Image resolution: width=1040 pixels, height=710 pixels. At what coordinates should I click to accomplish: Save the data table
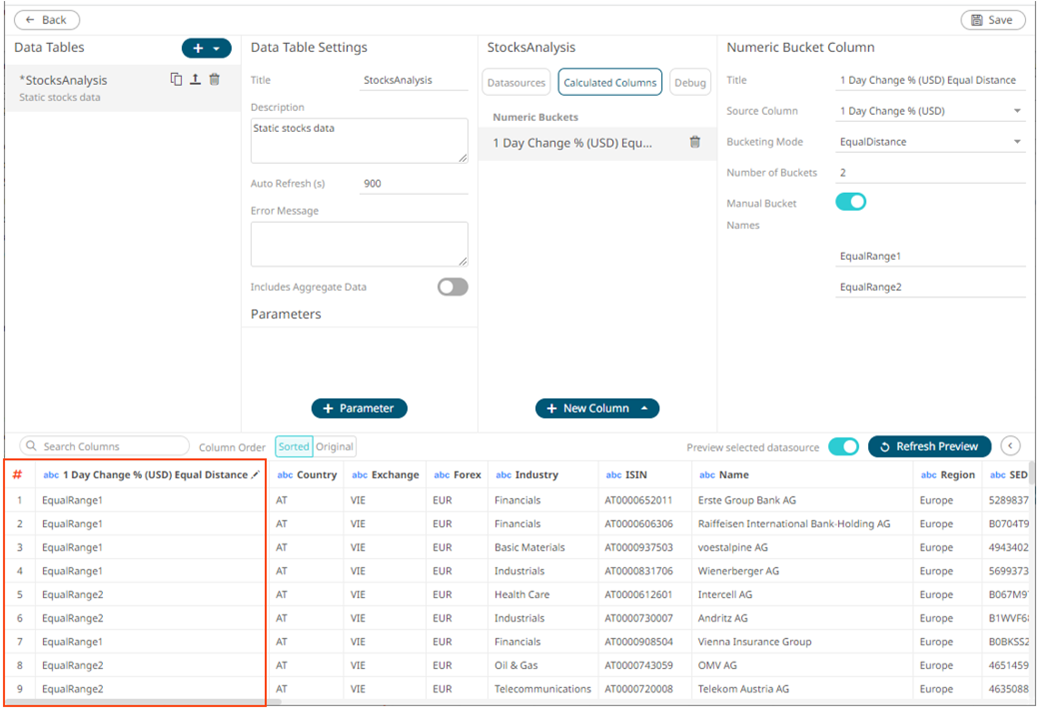click(x=993, y=20)
